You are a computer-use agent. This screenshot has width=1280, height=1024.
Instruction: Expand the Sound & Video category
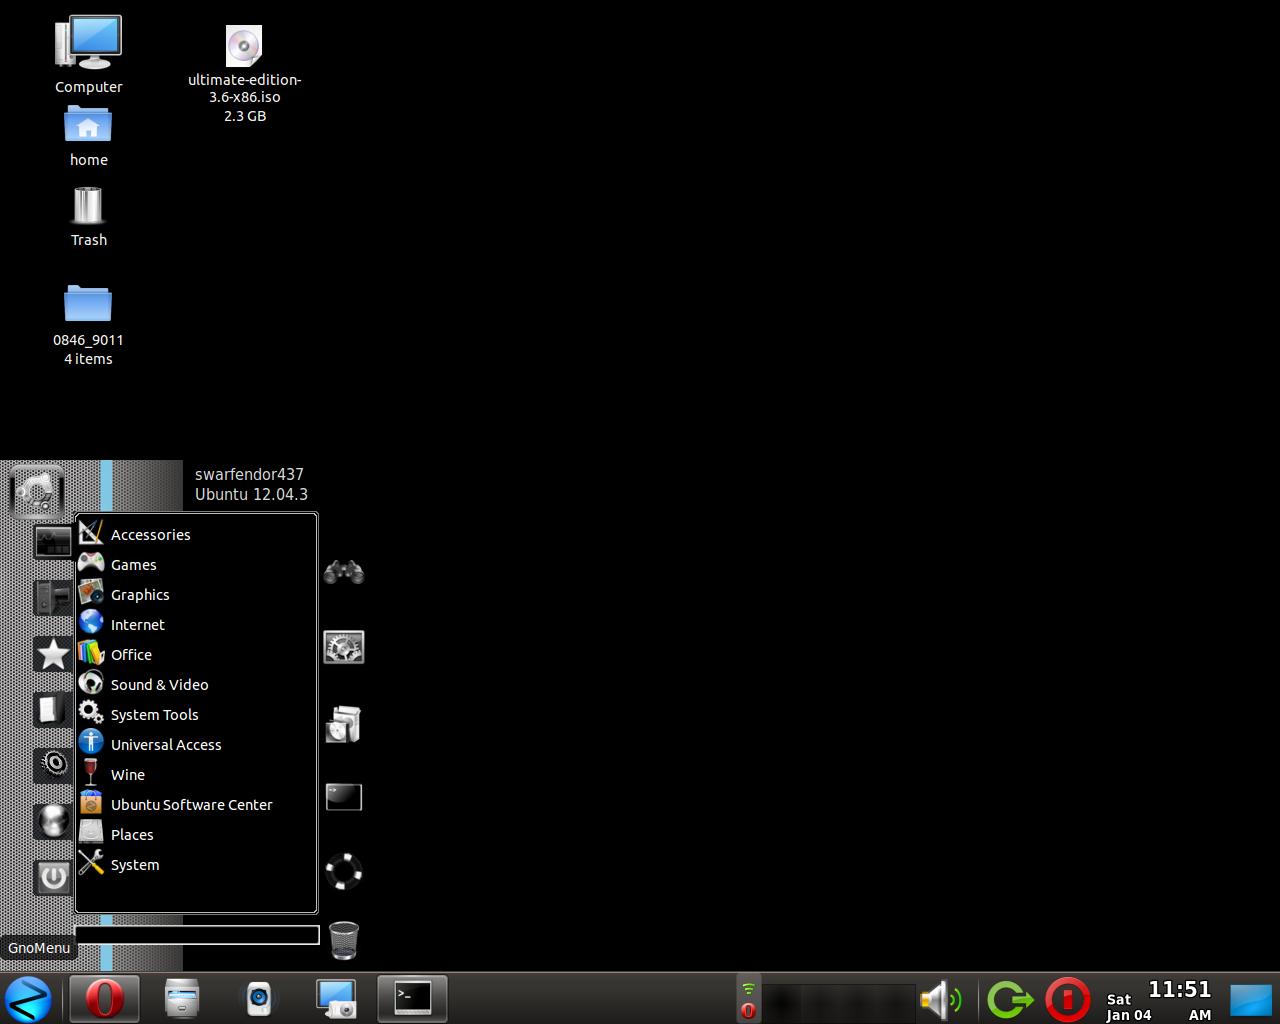[159, 685]
